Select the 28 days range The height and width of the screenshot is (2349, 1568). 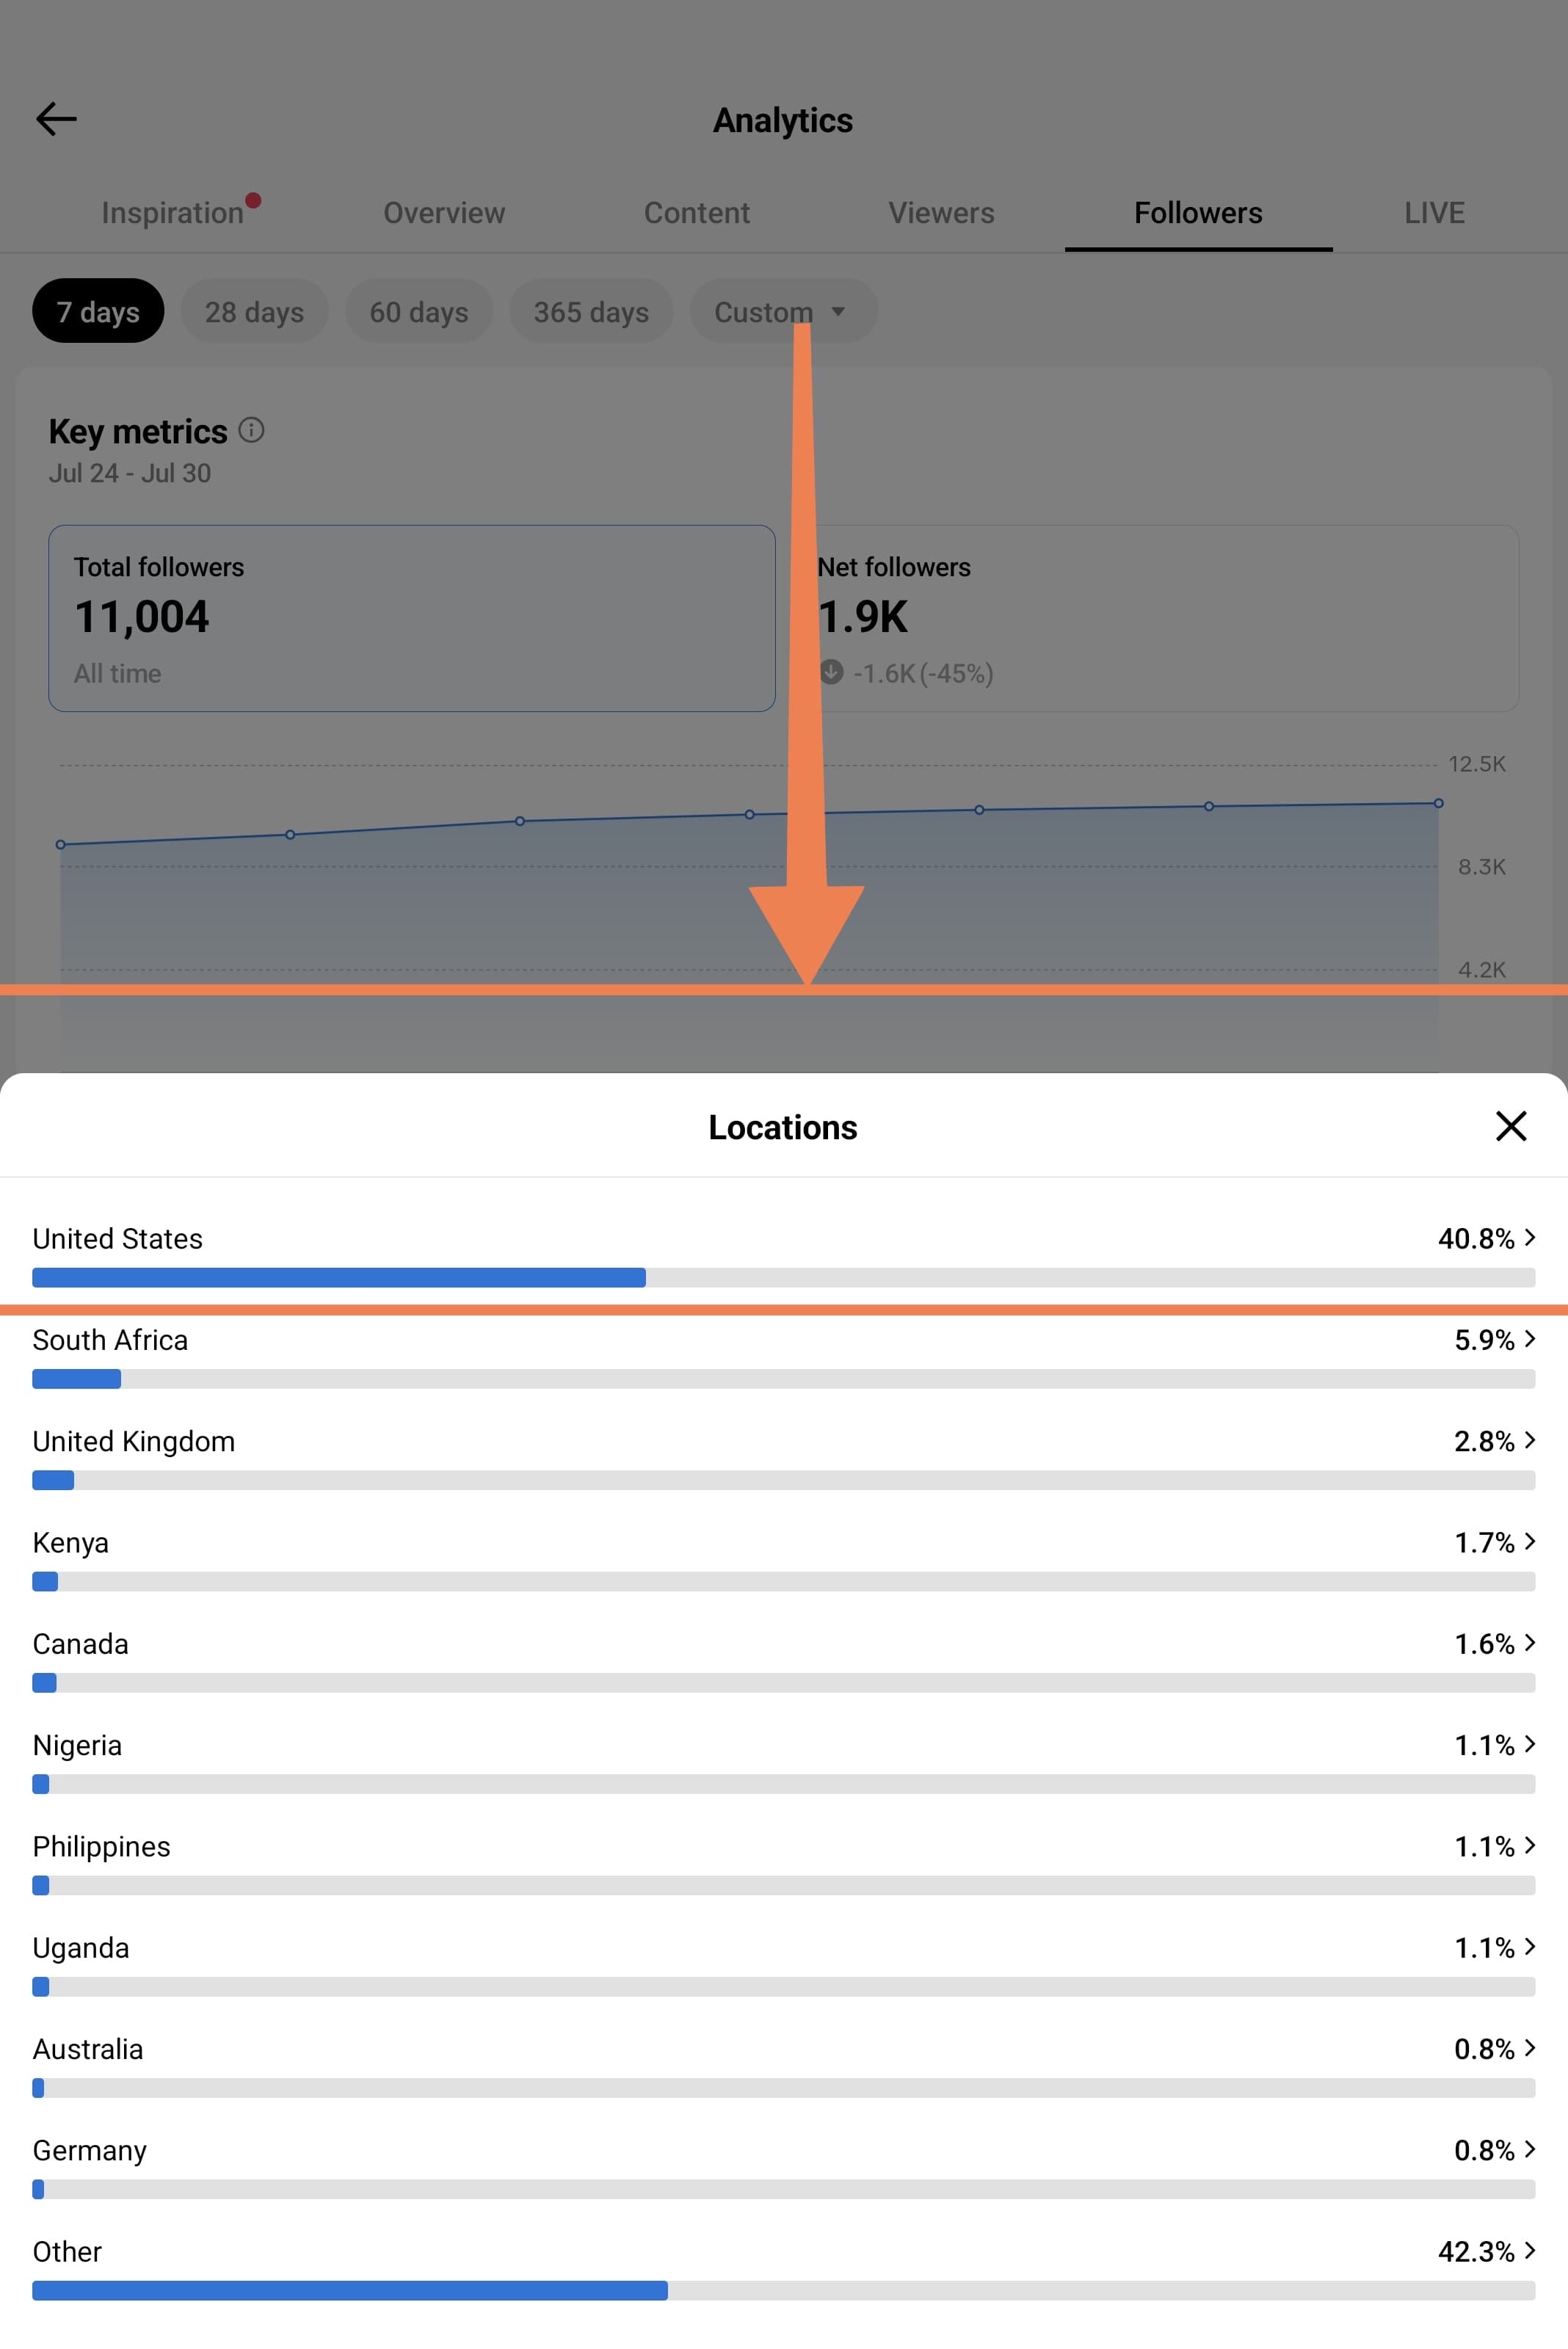click(254, 311)
